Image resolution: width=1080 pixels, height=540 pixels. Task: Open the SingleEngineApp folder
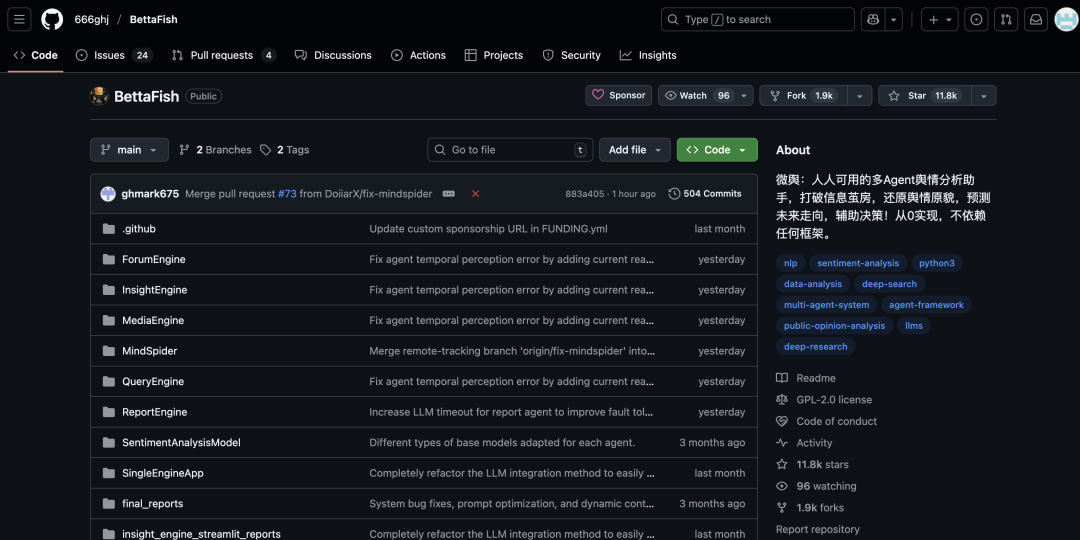(163, 473)
